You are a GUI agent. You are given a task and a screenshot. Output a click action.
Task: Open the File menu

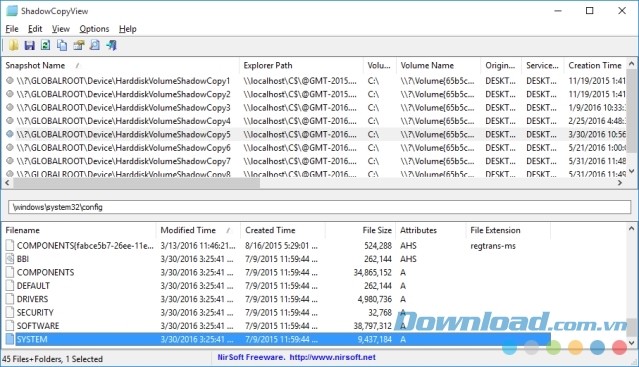[x=12, y=29]
